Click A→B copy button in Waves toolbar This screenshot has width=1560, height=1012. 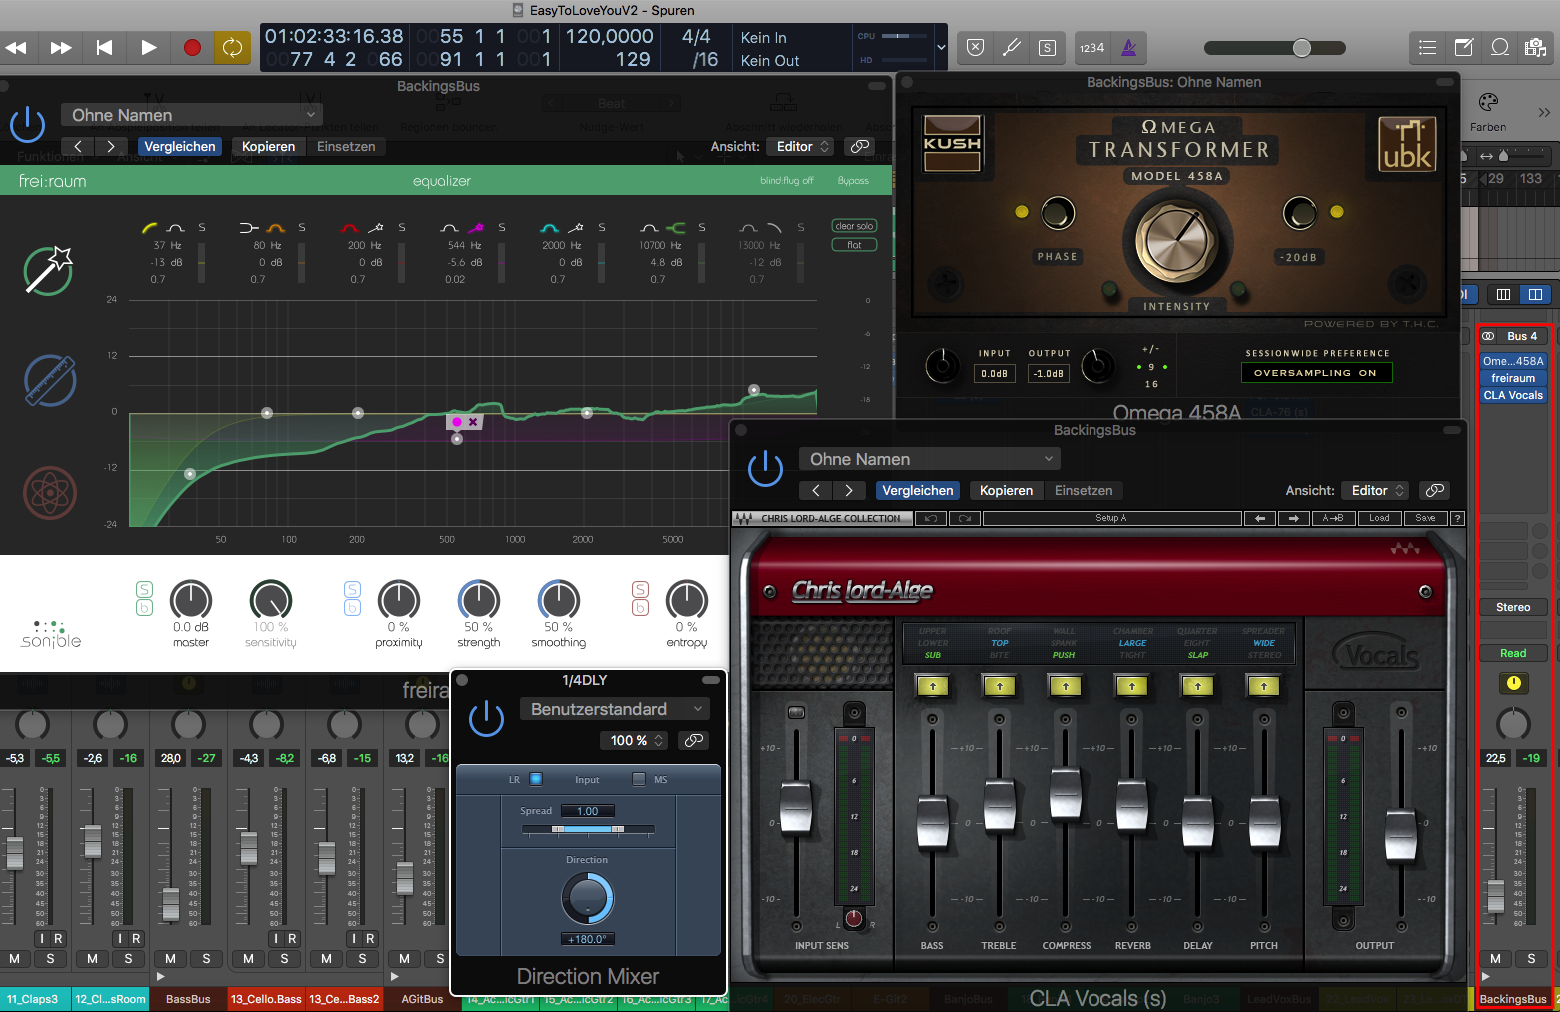(1333, 518)
